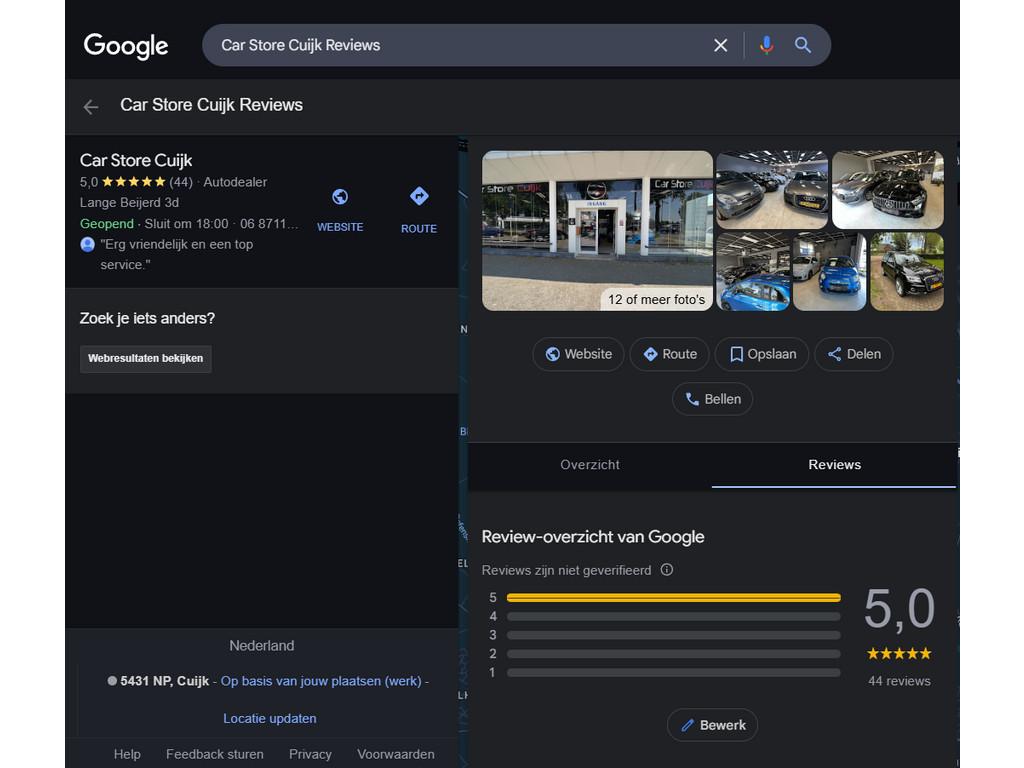The image size is (1024, 768).
Task: Save the place with Opslaan
Action: click(762, 354)
